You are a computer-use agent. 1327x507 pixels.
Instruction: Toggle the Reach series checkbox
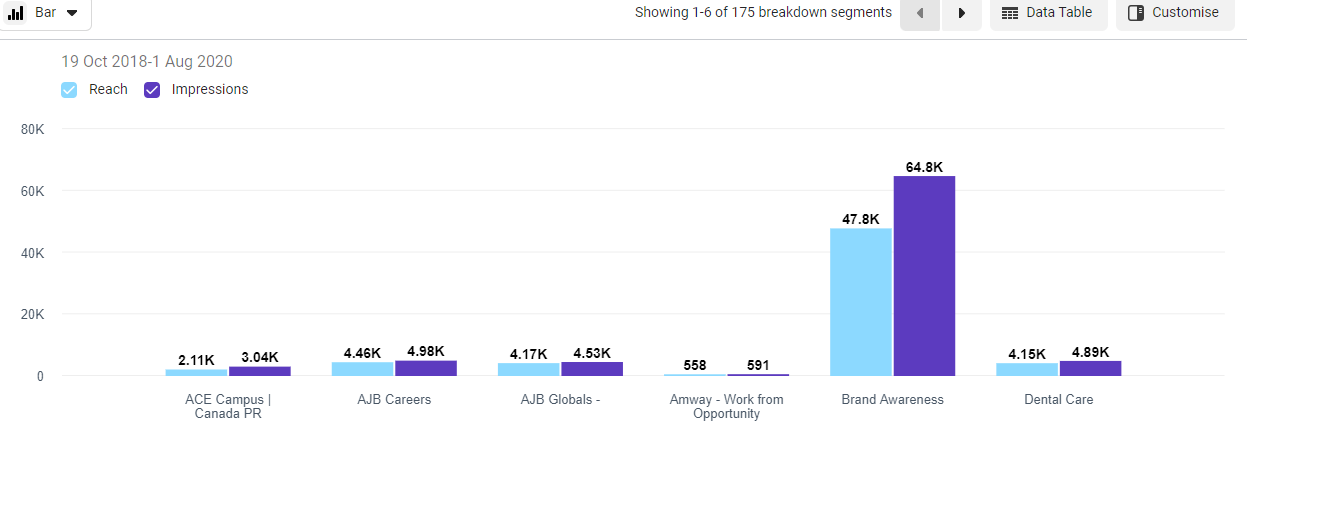69,90
